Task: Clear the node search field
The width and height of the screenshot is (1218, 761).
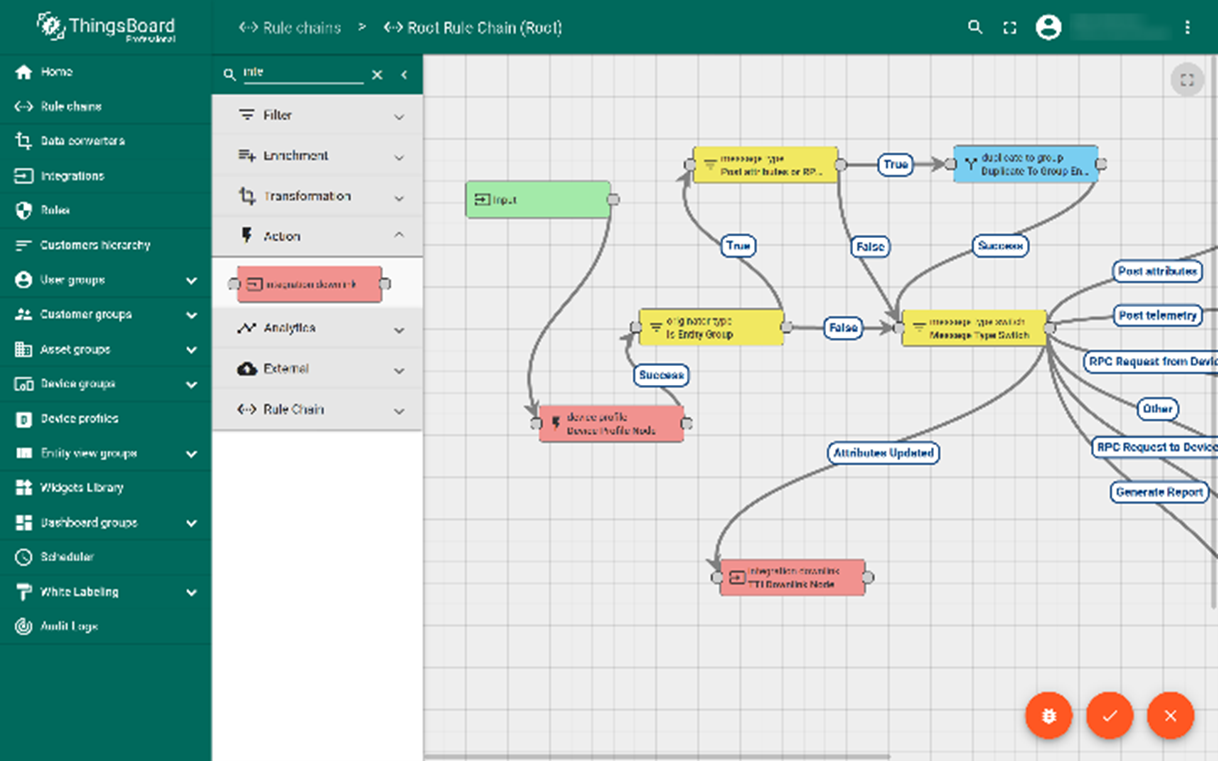Action: coord(377,75)
